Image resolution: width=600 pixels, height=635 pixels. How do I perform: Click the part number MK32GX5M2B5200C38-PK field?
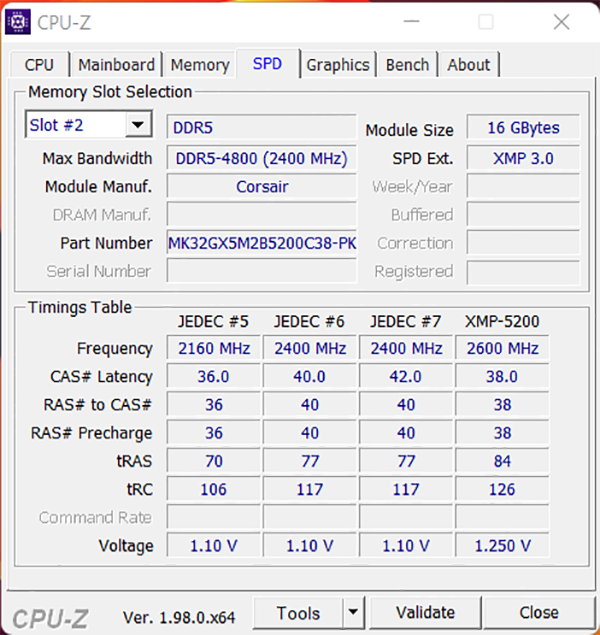pos(262,243)
